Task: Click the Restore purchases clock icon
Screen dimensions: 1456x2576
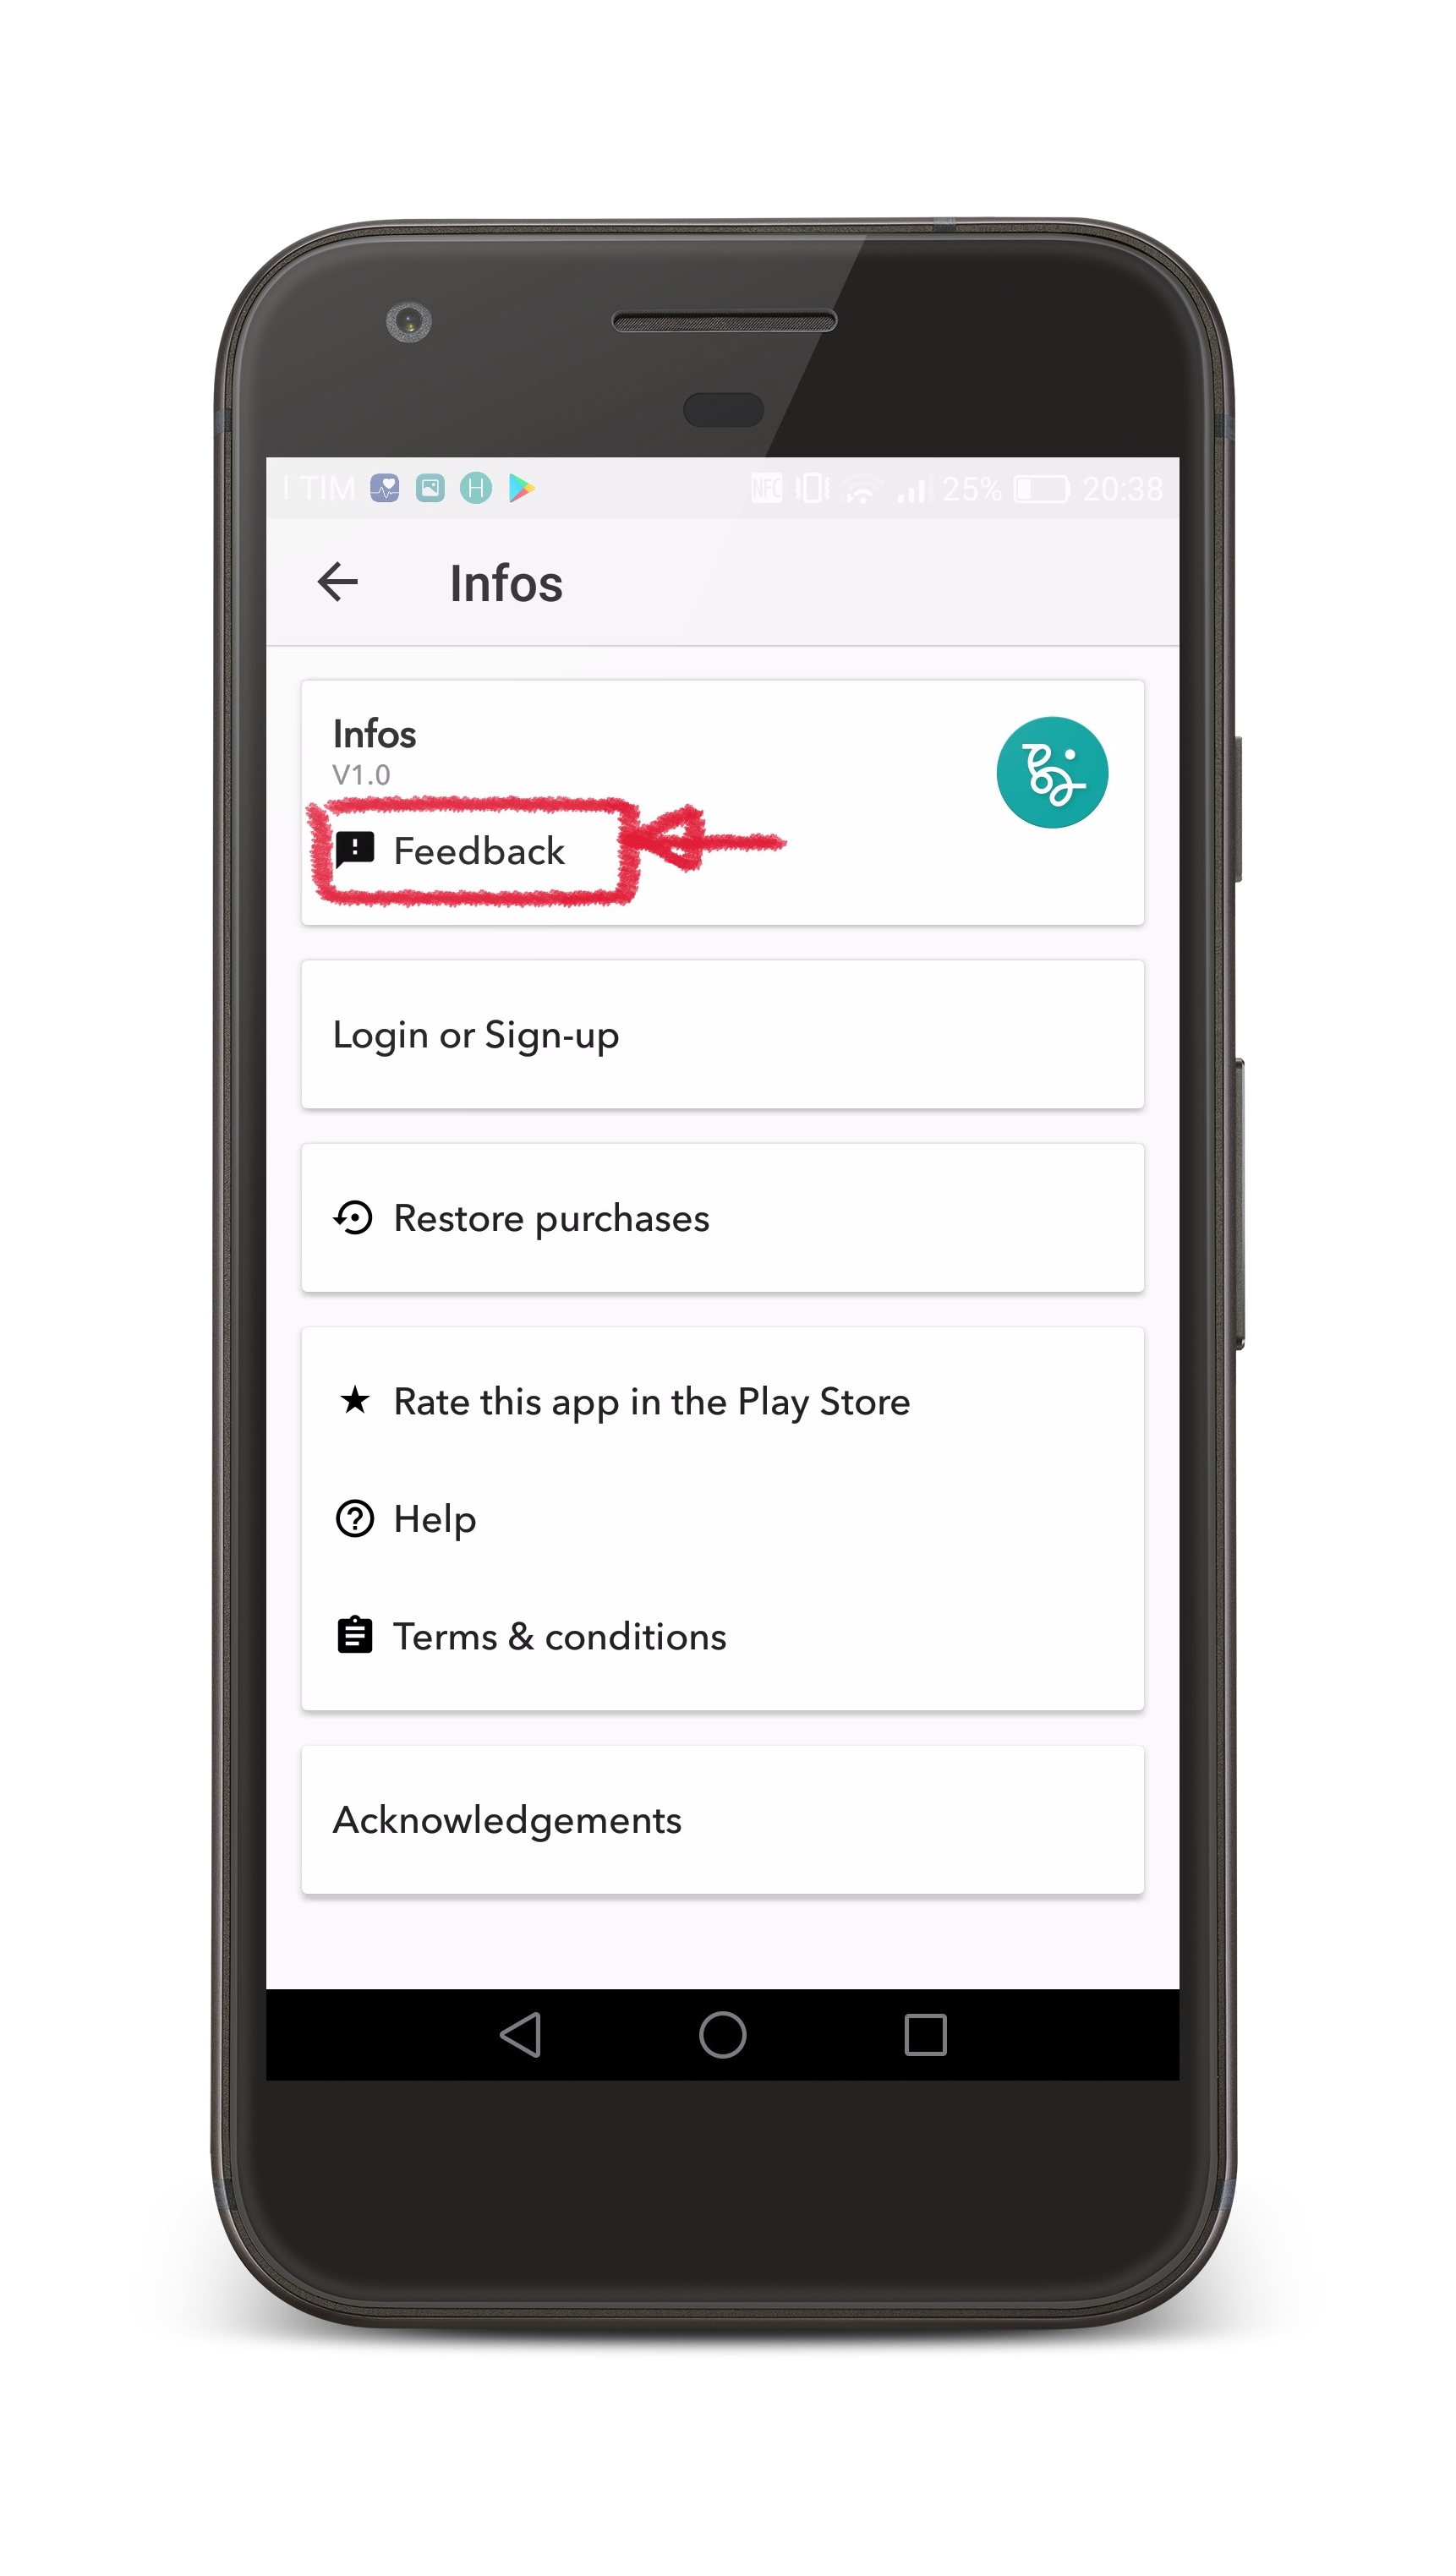Action: click(353, 1218)
